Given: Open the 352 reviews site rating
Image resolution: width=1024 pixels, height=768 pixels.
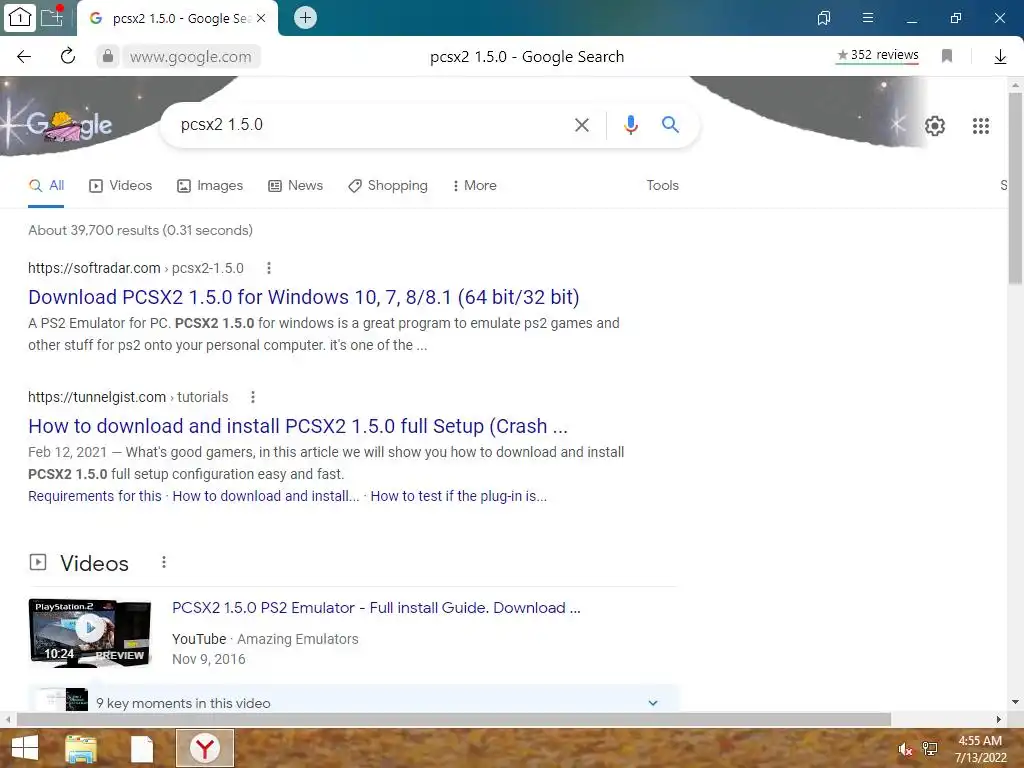Looking at the screenshot, I should click(878, 55).
